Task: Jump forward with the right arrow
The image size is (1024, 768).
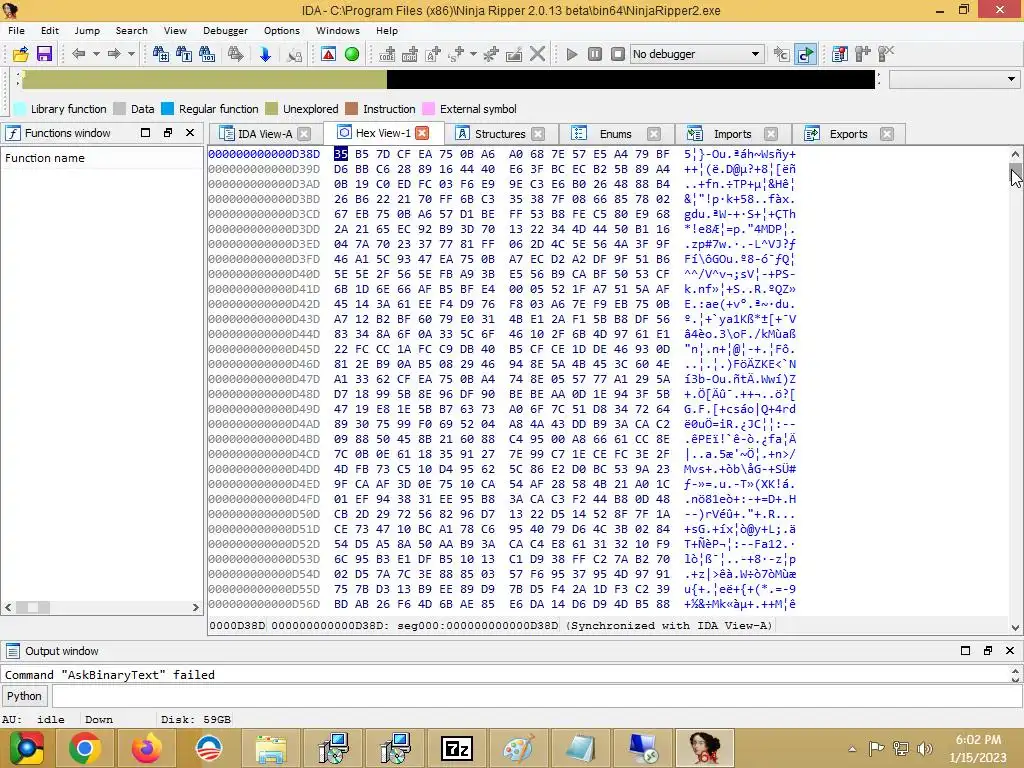Action: (114, 54)
